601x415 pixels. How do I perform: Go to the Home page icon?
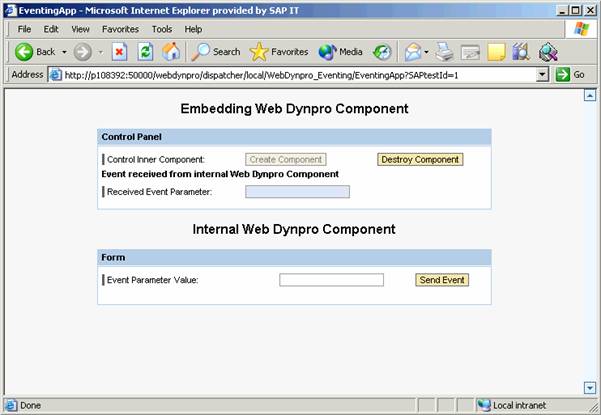tap(171, 51)
